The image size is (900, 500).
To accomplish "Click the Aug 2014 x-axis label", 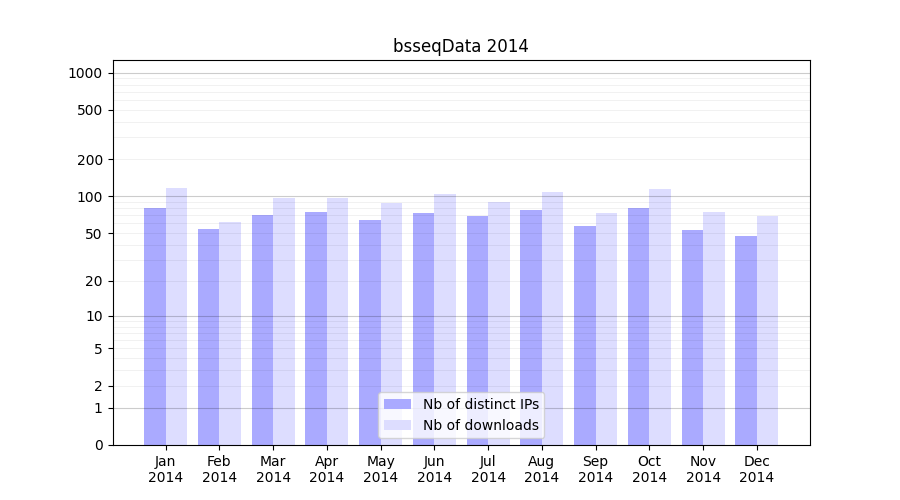I will [542, 469].
